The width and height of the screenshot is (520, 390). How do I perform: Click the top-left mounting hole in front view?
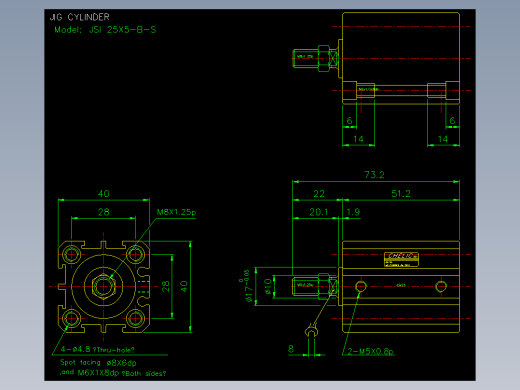pyautogui.click(x=71, y=255)
